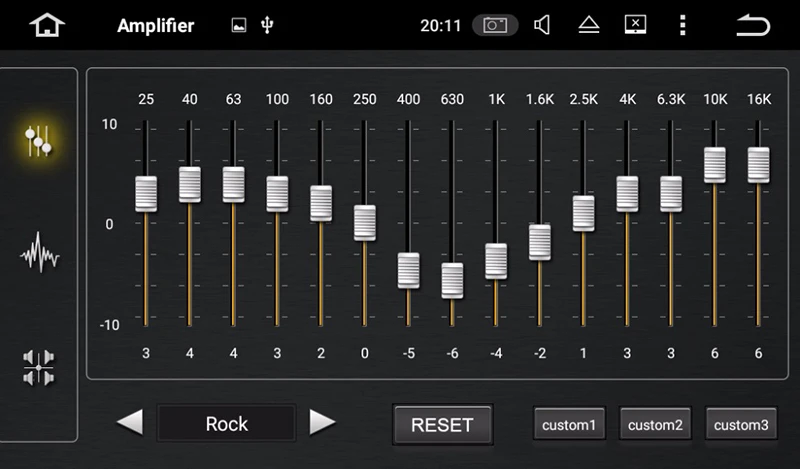Take a screenshot with the camera button
This screenshot has width=800, height=469.
point(495,25)
